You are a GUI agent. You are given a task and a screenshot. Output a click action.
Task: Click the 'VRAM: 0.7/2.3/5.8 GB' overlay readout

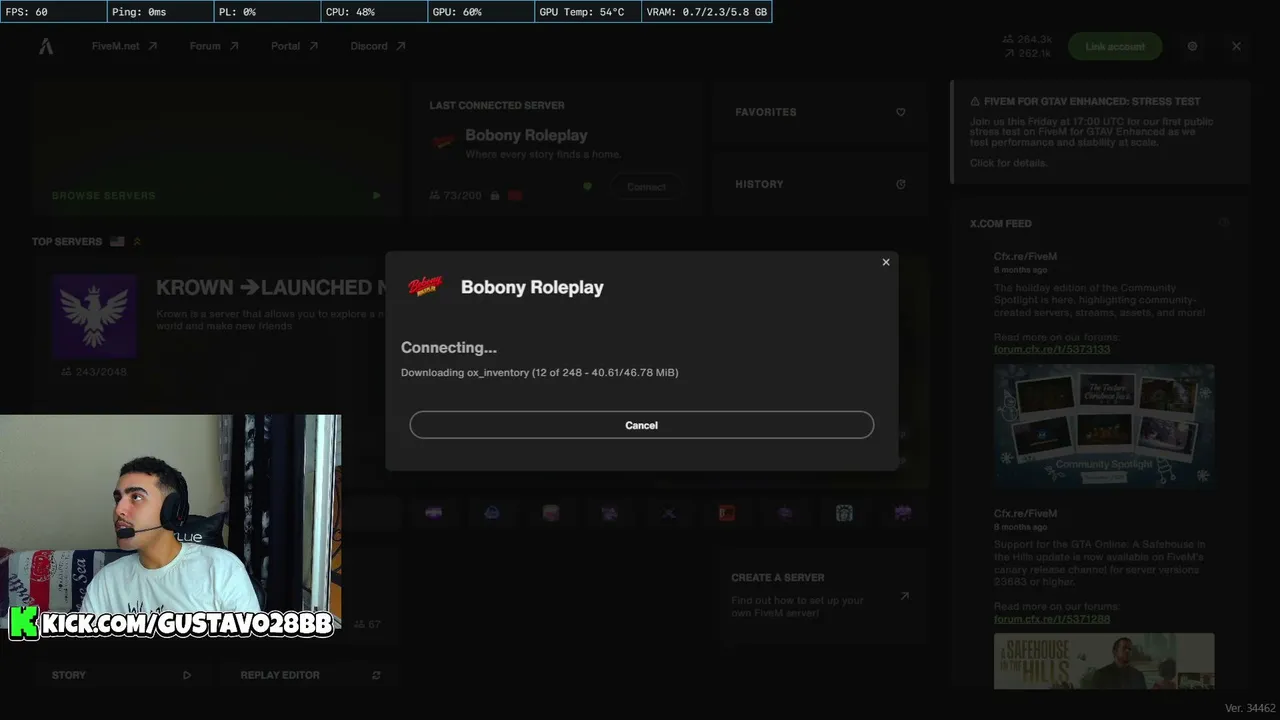707,12
